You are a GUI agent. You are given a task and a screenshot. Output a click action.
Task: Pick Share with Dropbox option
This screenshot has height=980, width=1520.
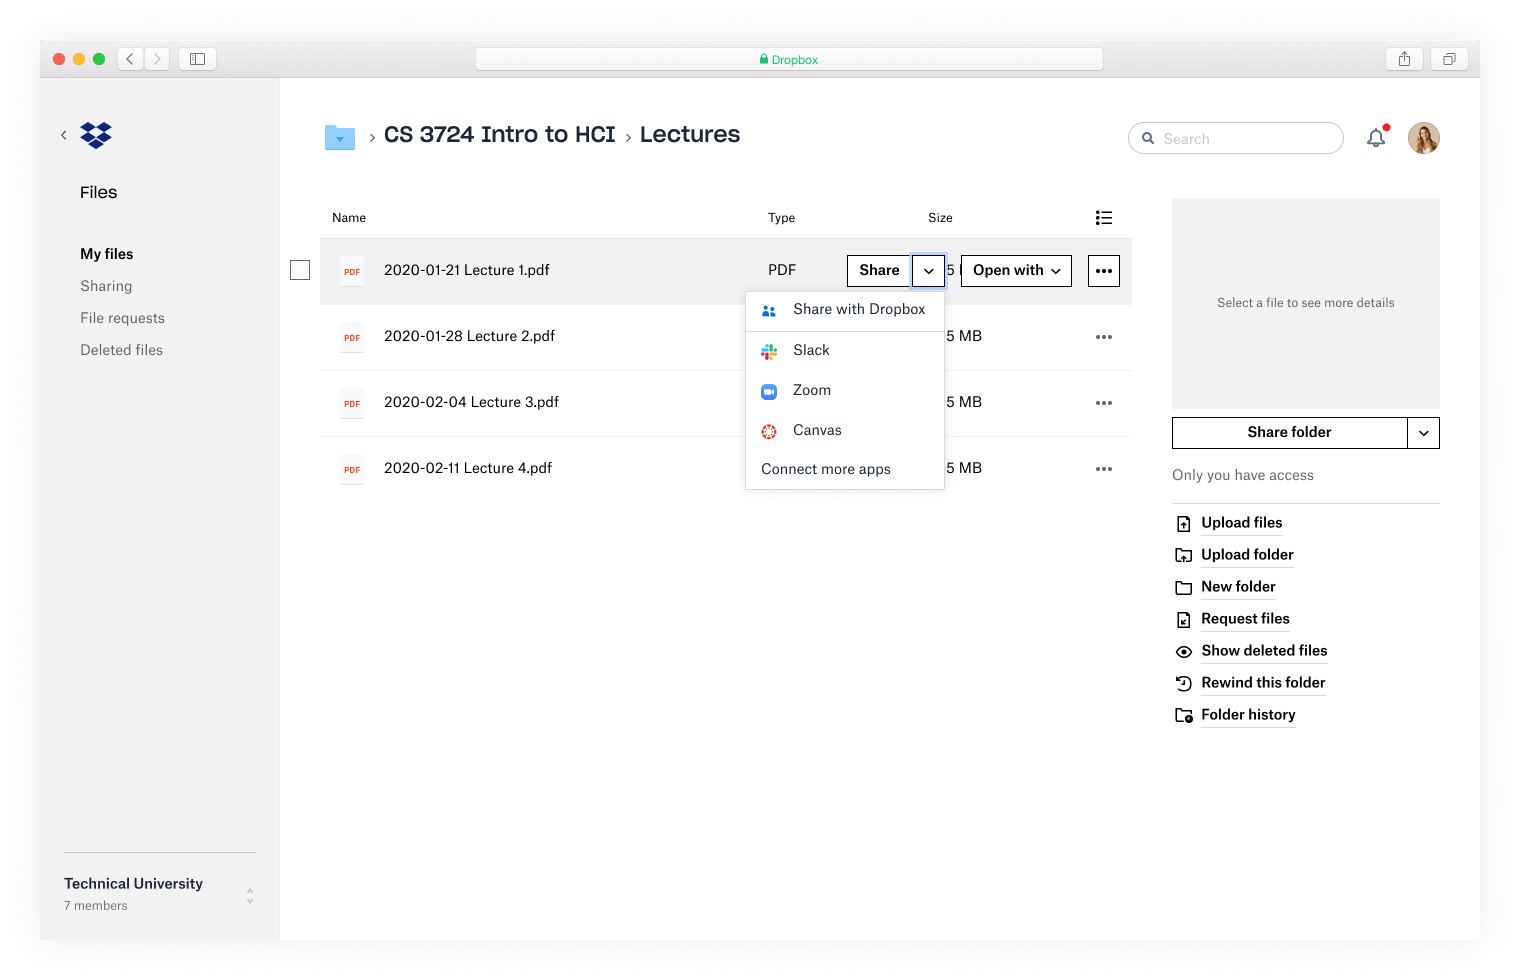pos(858,309)
